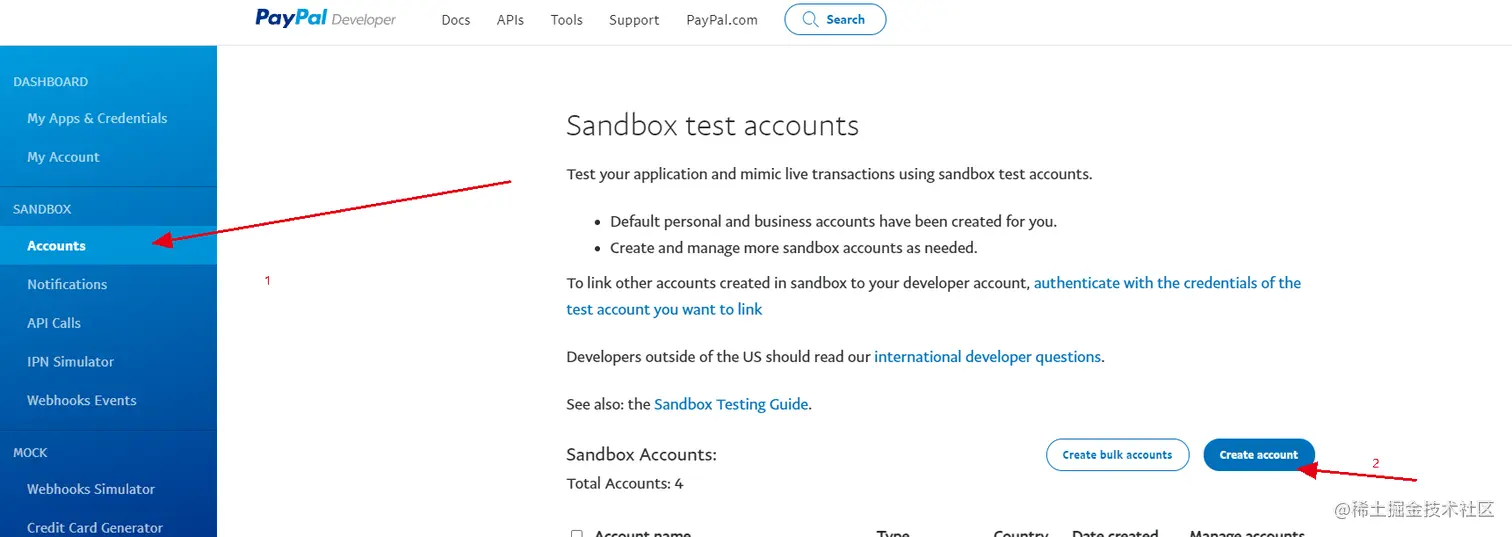Click the Search button in header
Image resolution: width=1512 pixels, height=537 pixels.
(x=835, y=19)
